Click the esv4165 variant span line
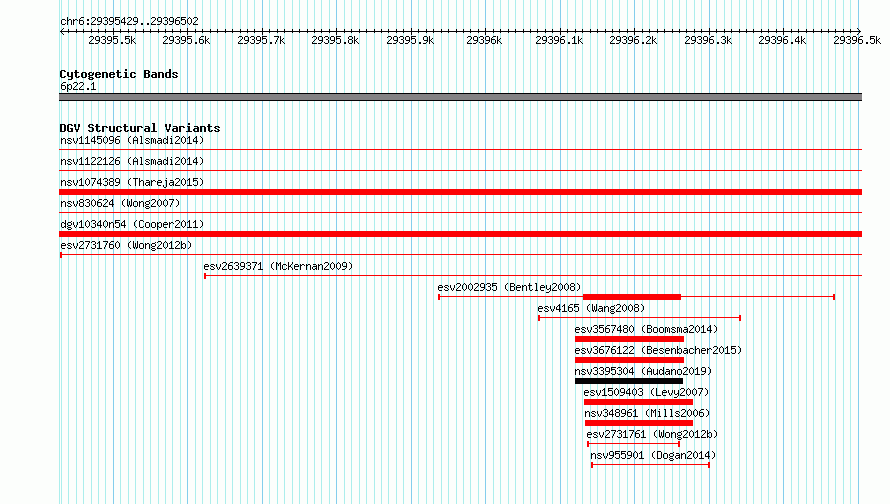Screen dimensions: 890x504 [x=640, y=318]
